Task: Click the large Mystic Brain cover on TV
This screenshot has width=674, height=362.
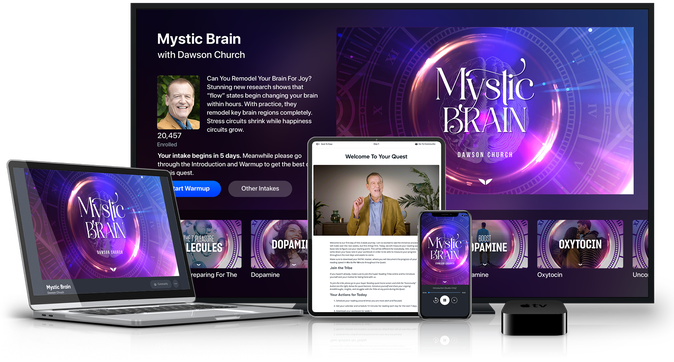Action: tap(485, 110)
